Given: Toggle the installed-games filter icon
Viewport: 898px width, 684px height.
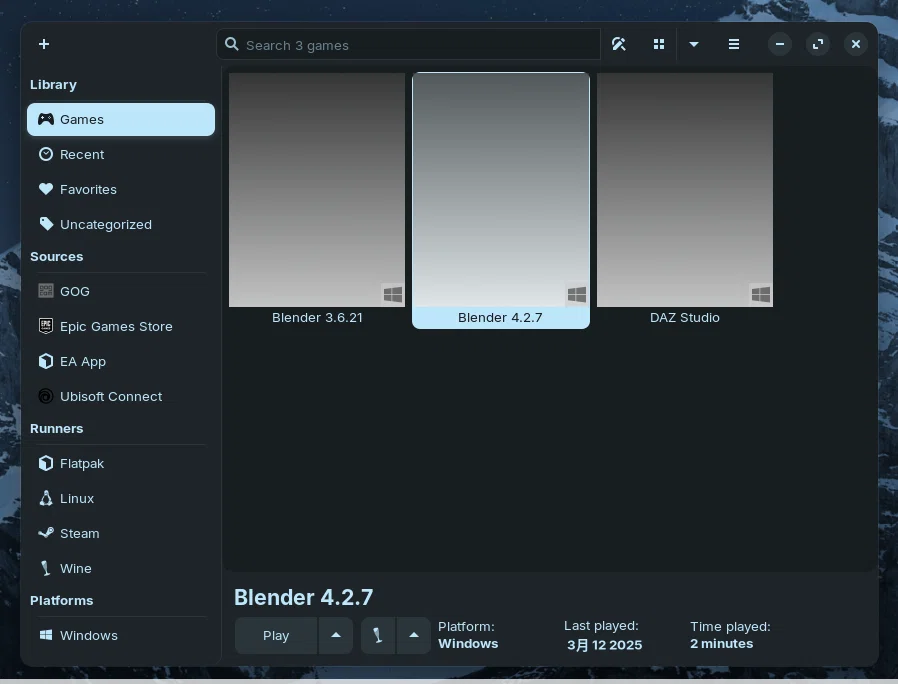Looking at the screenshot, I should click(x=619, y=44).
